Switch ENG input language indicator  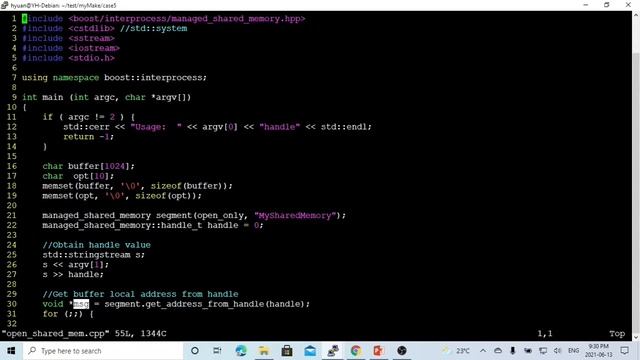[573, 351]
